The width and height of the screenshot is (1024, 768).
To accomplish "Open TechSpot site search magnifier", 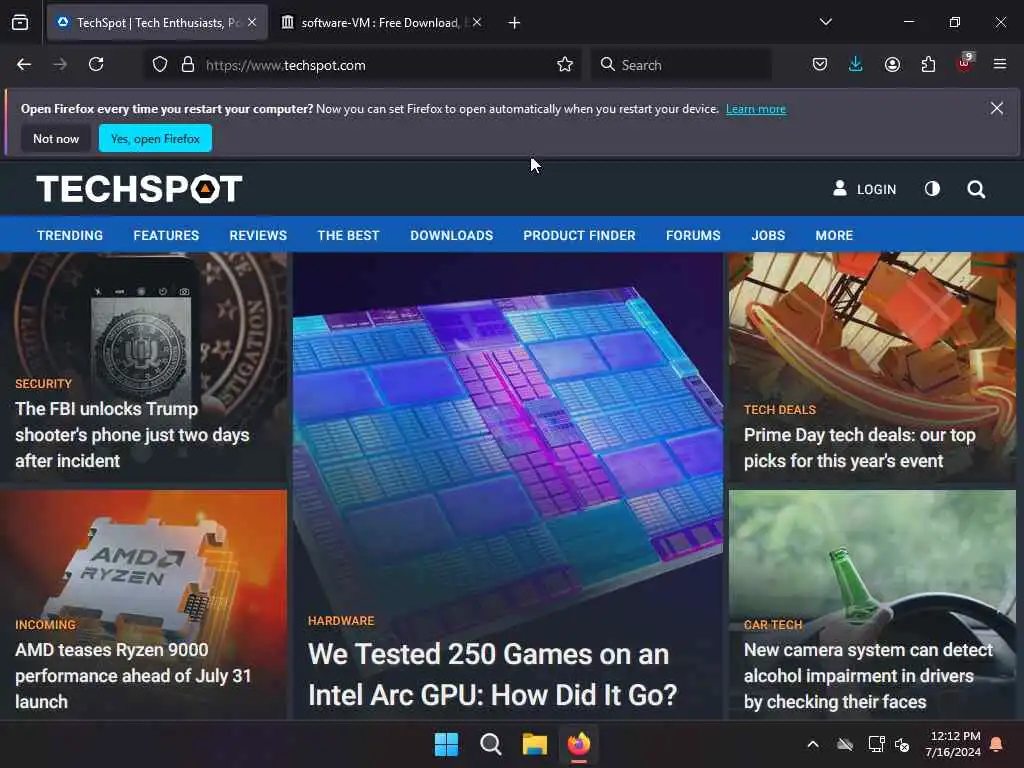I will pos(976,189).
